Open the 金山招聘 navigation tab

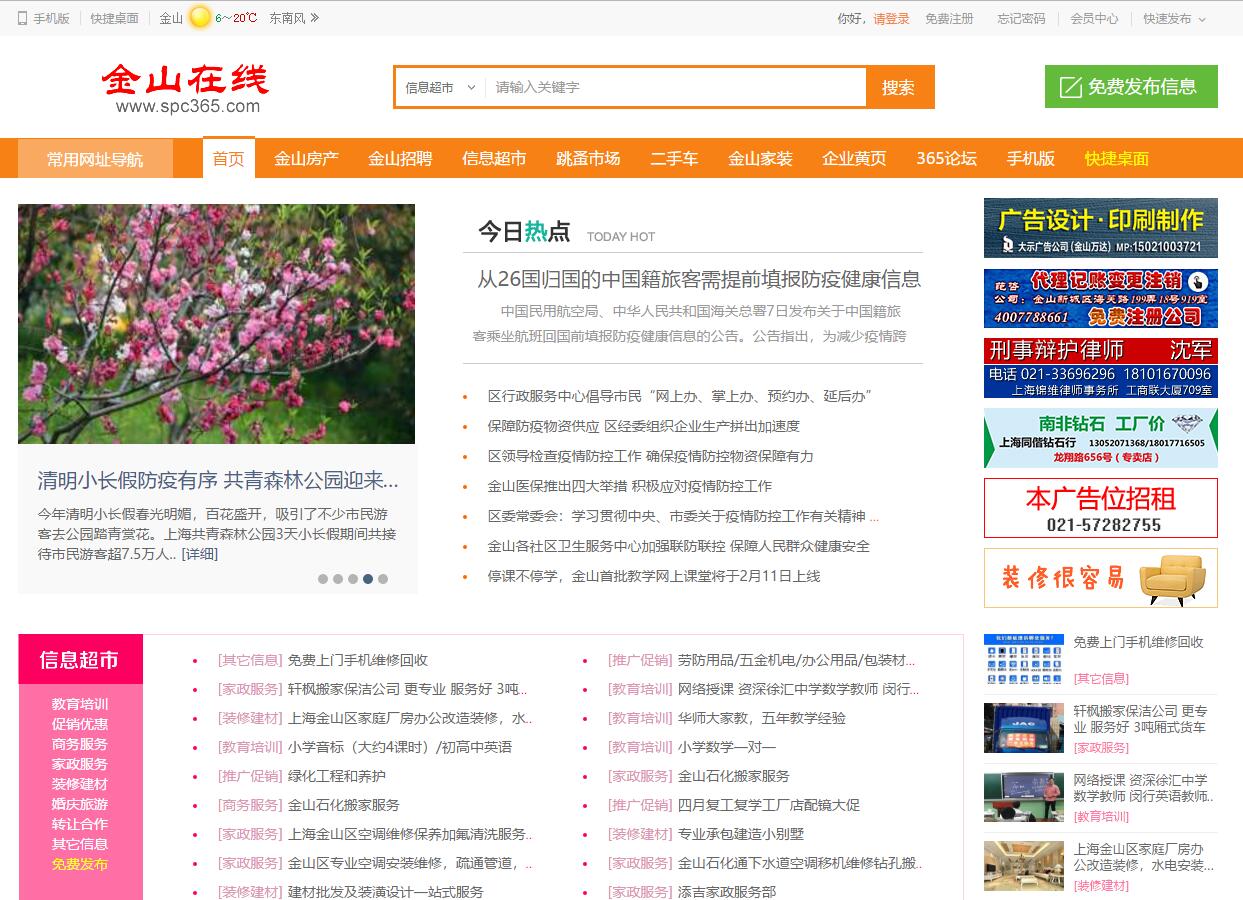click(x=400, y=158)
